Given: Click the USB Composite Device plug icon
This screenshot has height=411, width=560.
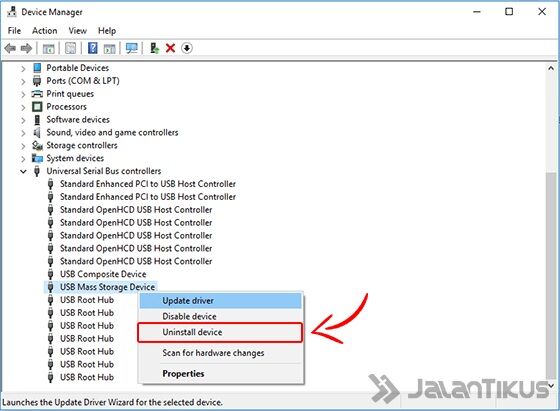Looking at the screenshot, I should click(51, 274).
